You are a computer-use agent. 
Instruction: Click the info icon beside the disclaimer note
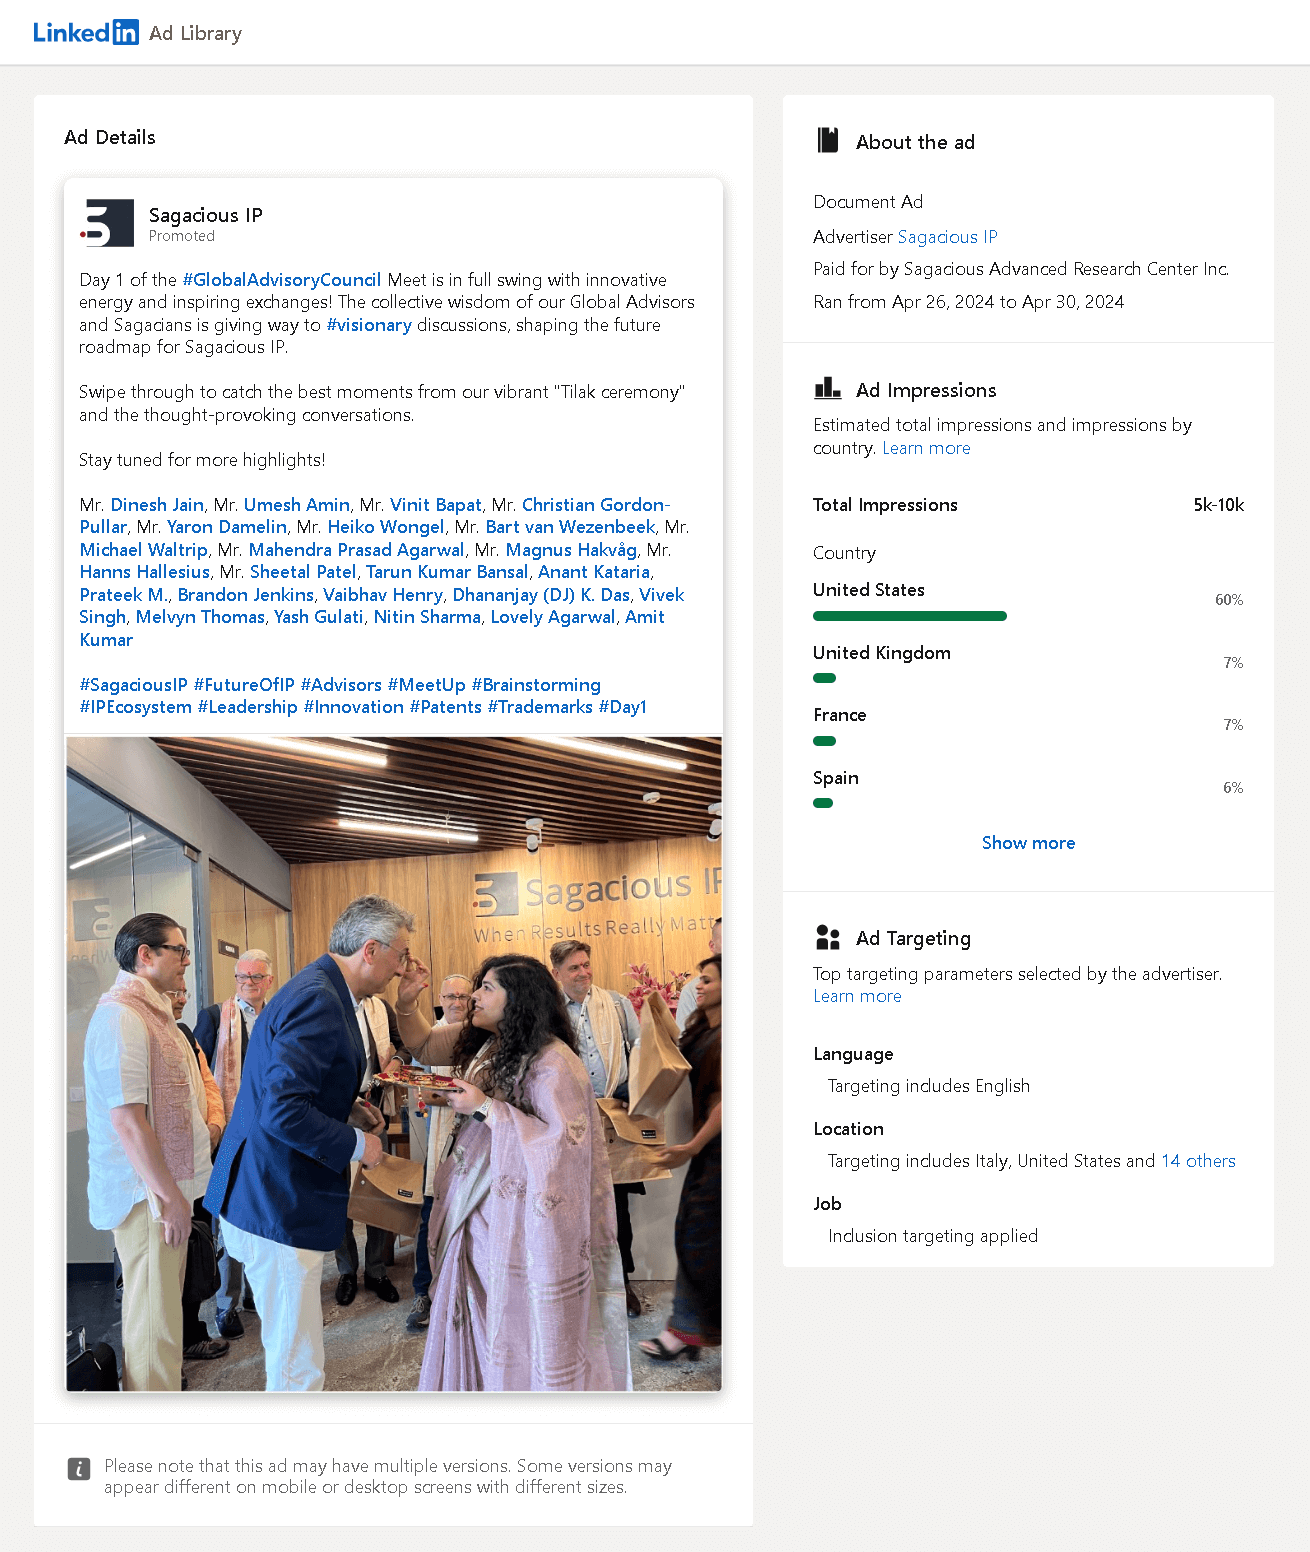(x=79, y=1470)
